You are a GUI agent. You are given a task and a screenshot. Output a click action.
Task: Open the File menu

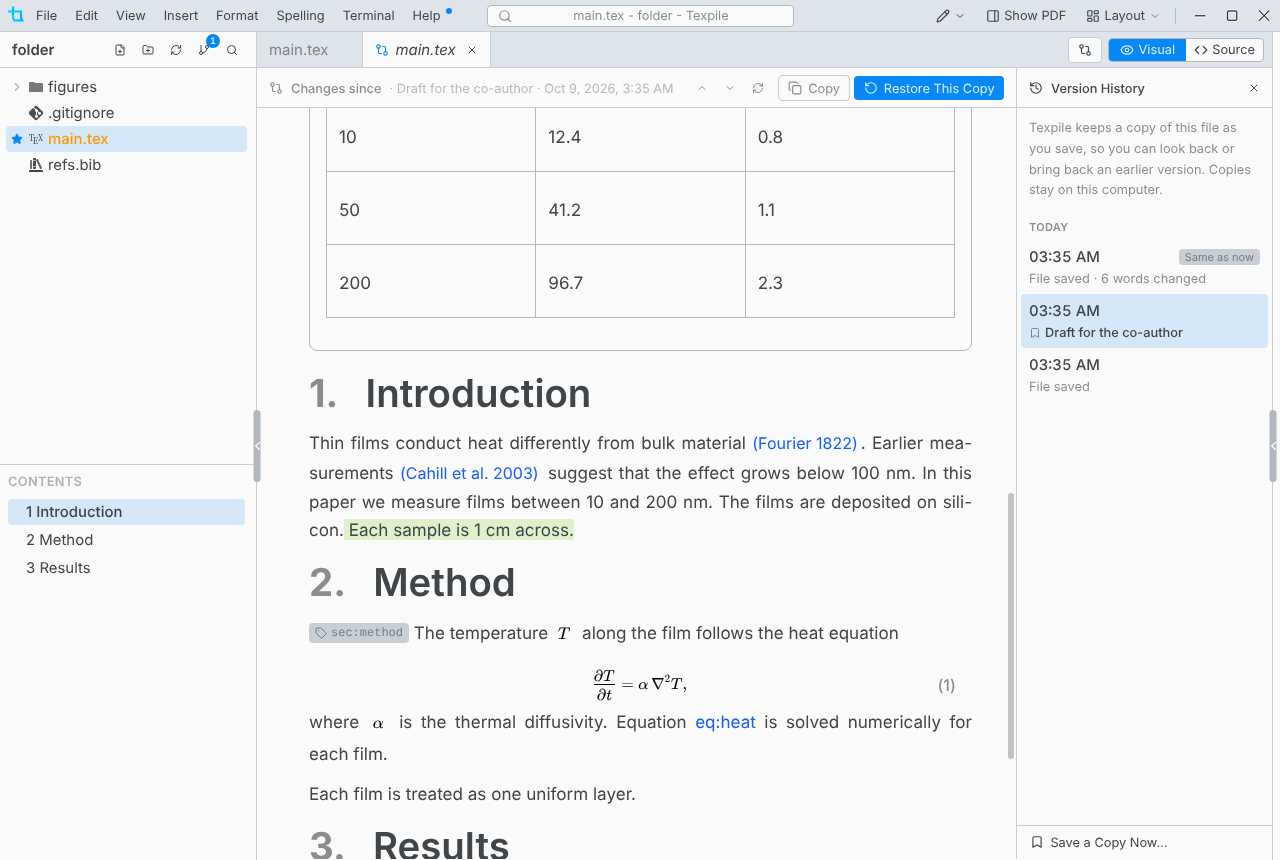pos(46,16)
